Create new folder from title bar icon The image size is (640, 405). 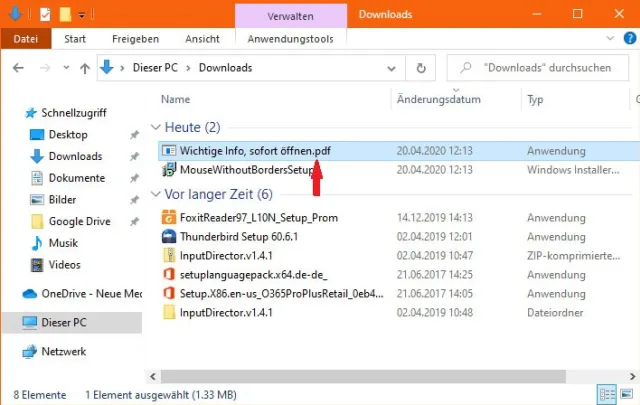click(65, 15)
